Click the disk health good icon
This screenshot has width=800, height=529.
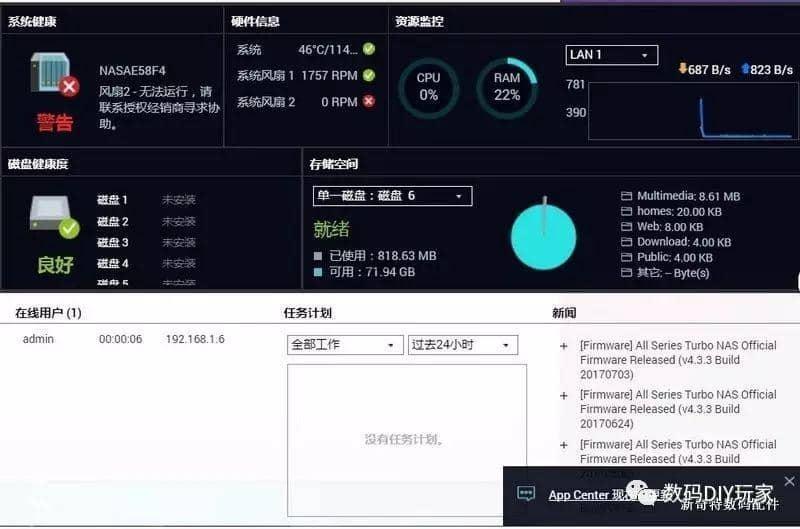pos(54,216)
